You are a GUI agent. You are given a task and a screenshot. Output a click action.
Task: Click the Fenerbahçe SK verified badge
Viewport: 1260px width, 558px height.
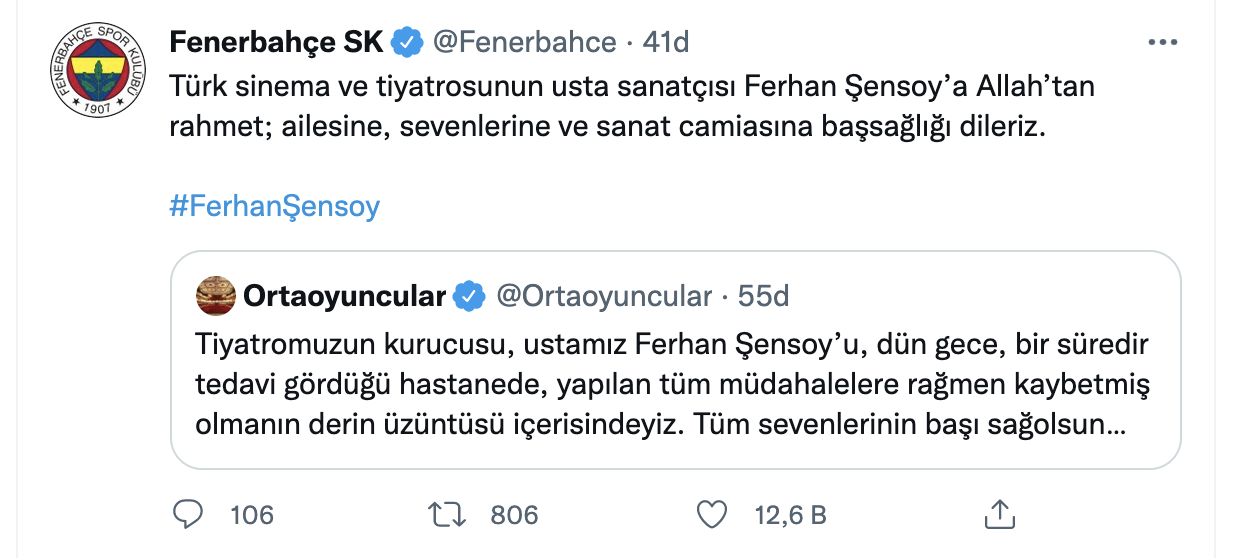click(x=406, y=42)
